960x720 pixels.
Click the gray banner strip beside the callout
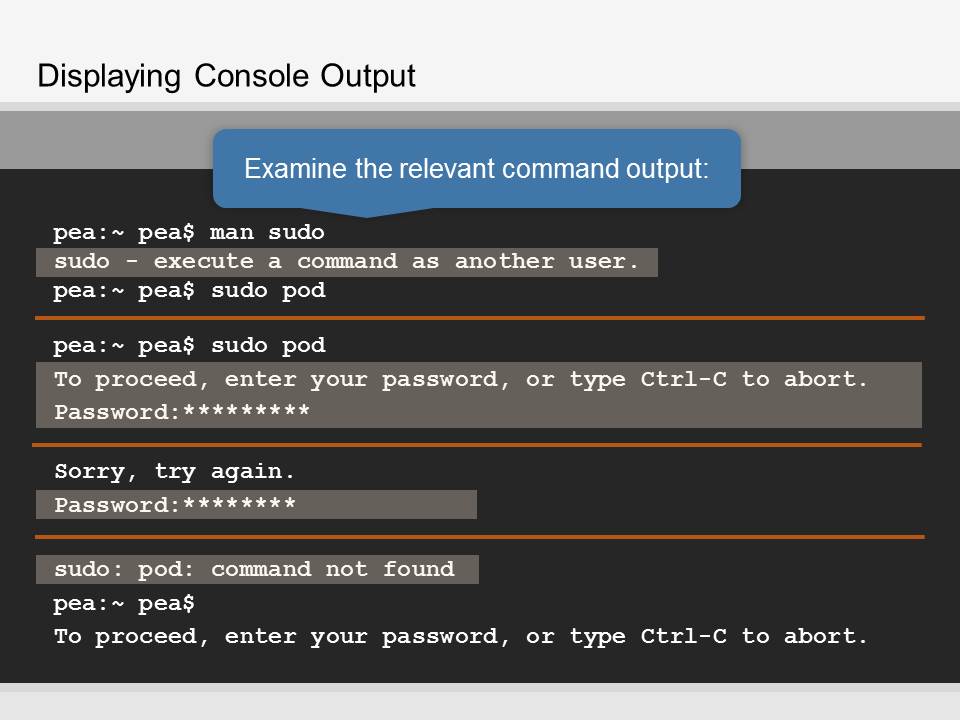(x=107, y=140)
